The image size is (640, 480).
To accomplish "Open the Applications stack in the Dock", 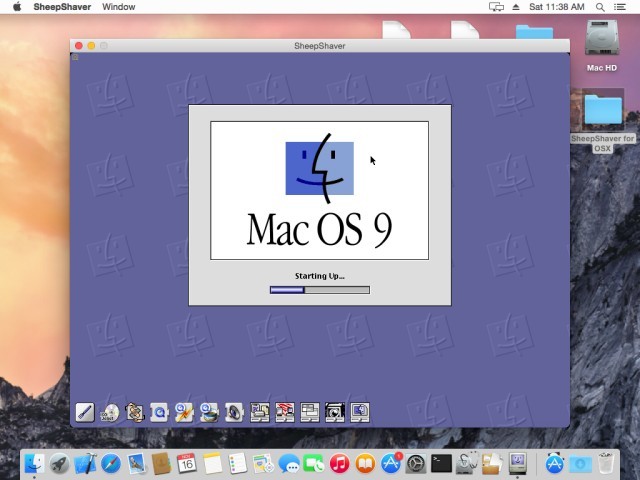I will click(554, 463).
